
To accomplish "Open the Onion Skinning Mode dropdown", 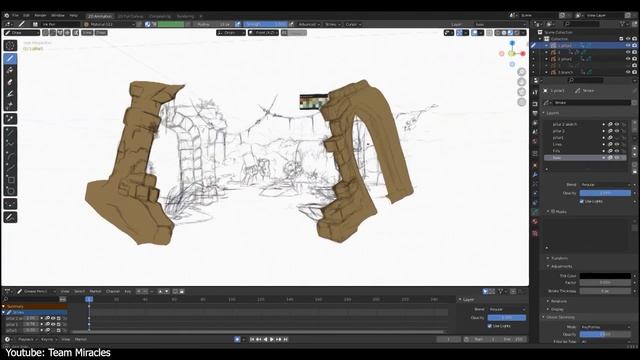I will tap(605, 327).
